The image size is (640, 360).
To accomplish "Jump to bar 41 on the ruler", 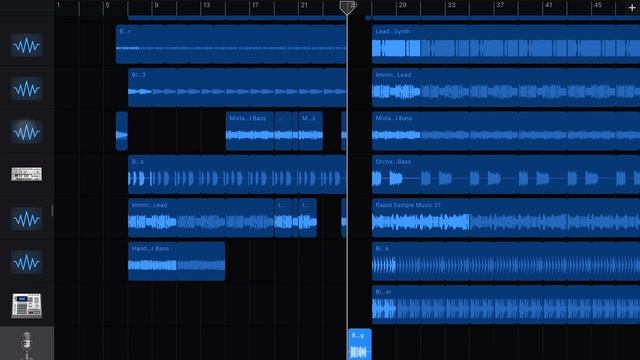I will (549, 5).
